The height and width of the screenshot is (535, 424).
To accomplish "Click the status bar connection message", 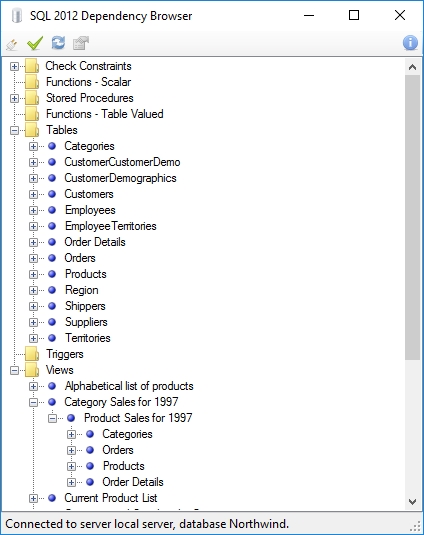I will pos(147,524).
